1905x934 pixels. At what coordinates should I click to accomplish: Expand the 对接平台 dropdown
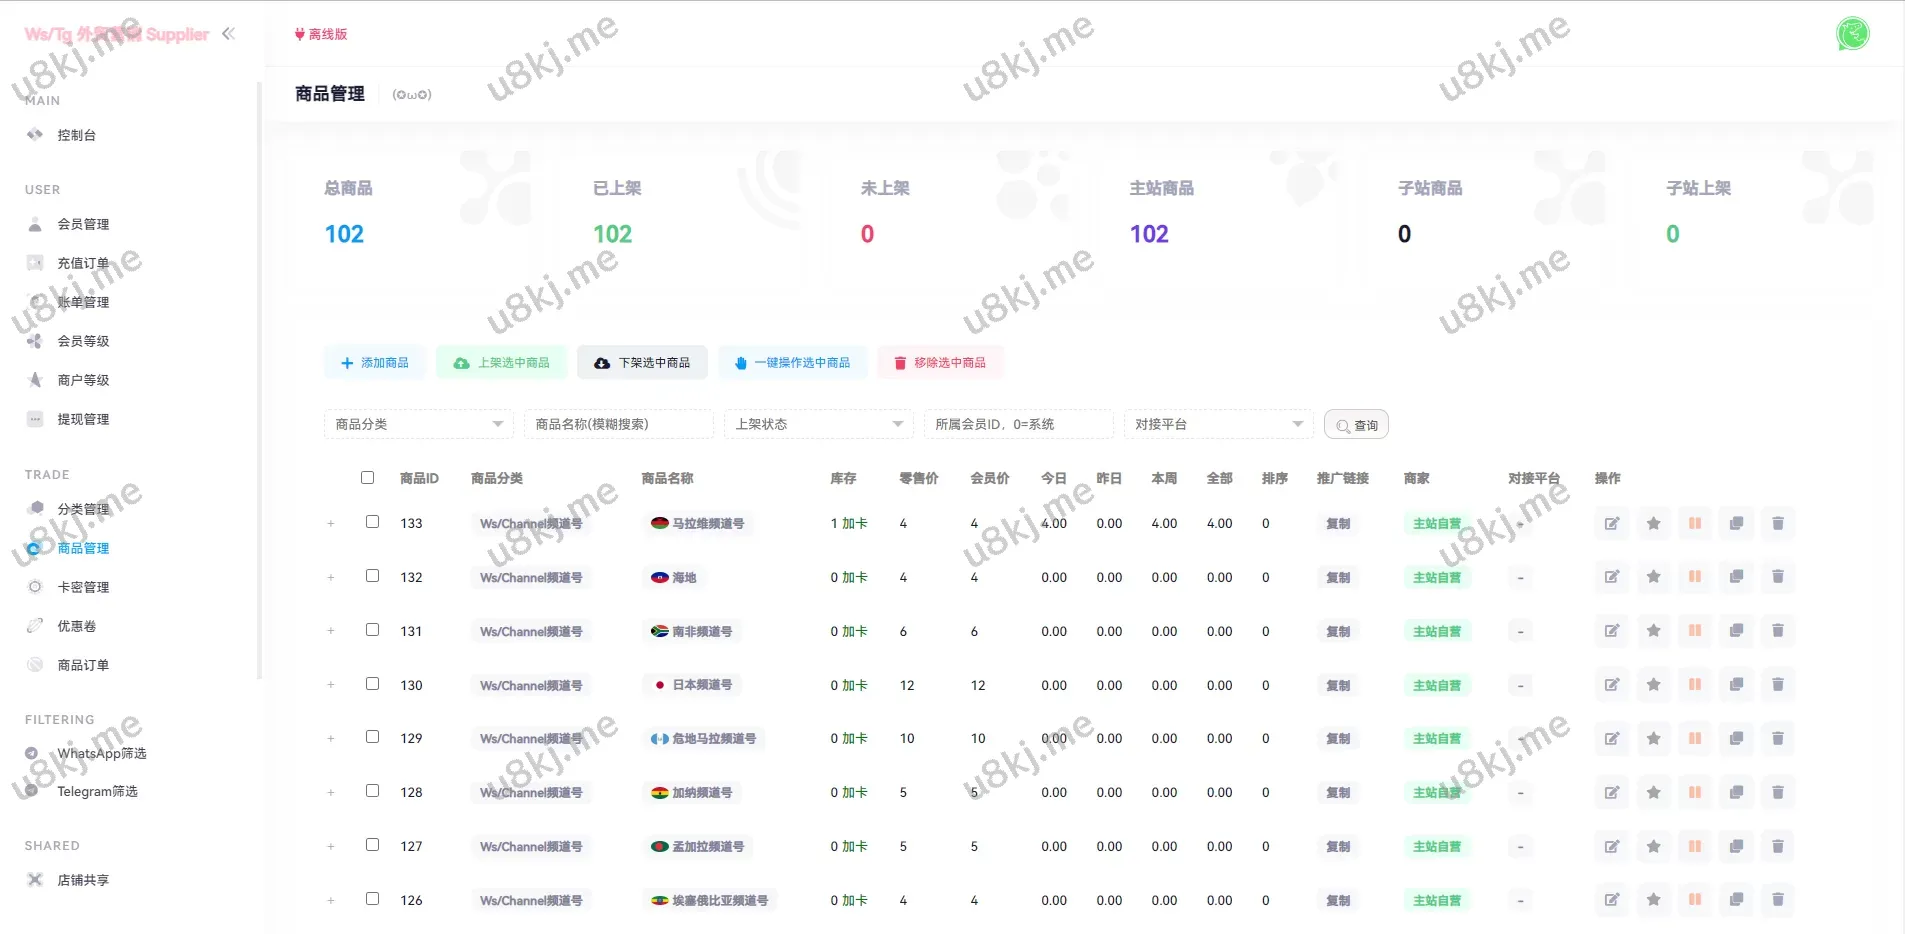click(x=1218, y=424)
